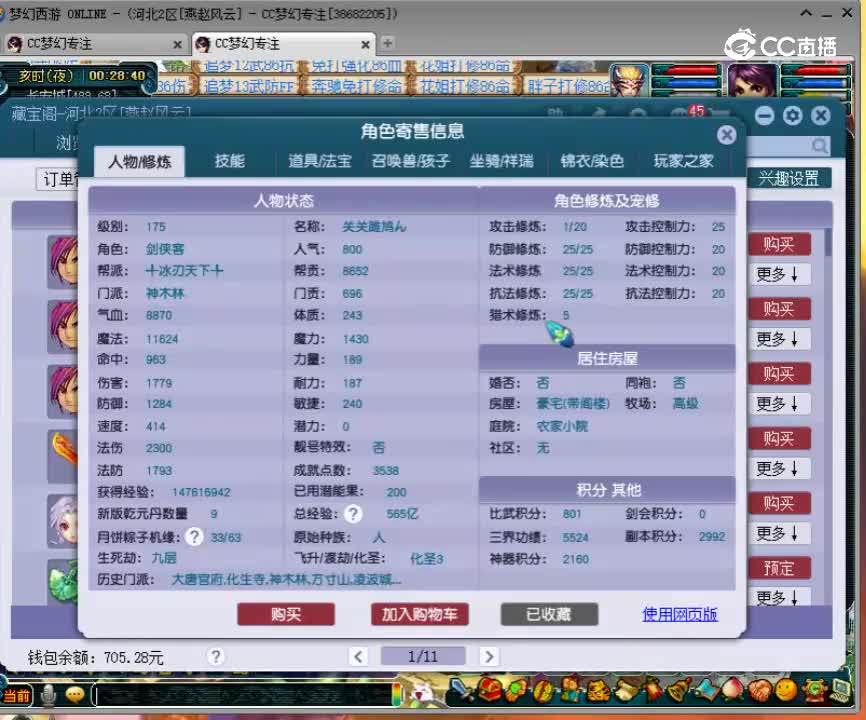The image size is (866, 720).
Task: Click notification icon with red 45 badge
Action: [x=688, y=113]
